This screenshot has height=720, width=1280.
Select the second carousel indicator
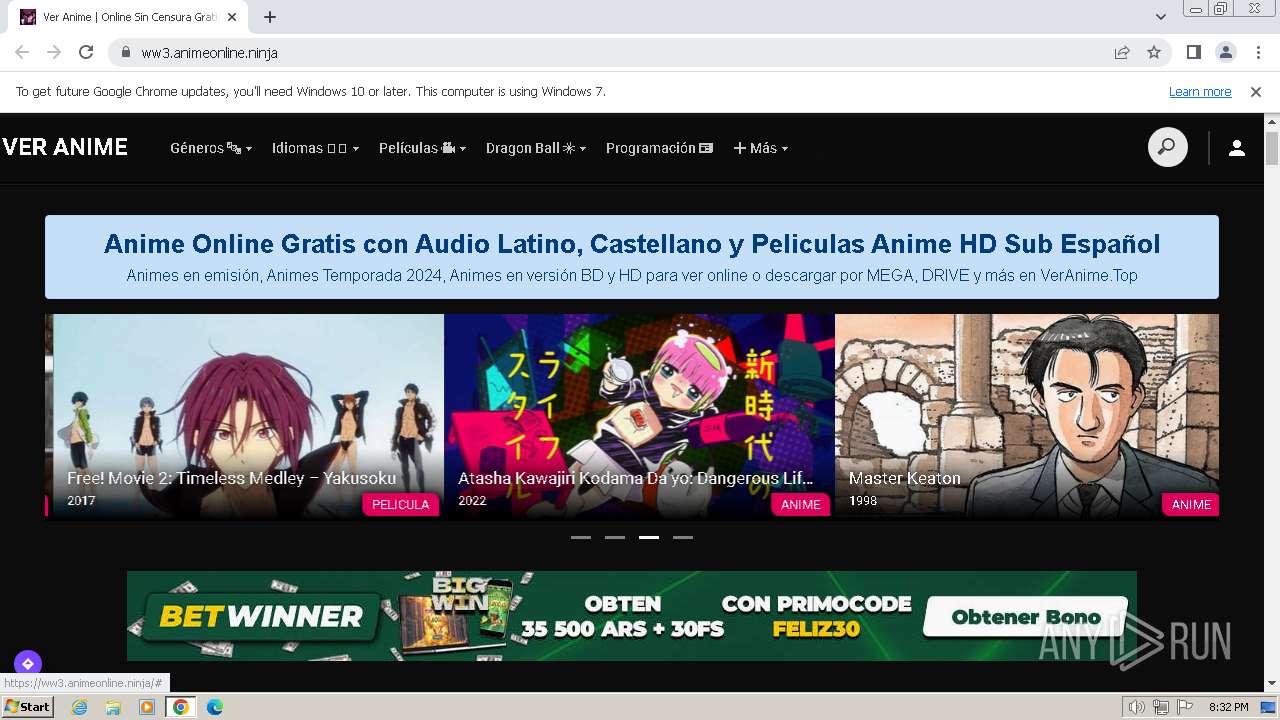615,537
